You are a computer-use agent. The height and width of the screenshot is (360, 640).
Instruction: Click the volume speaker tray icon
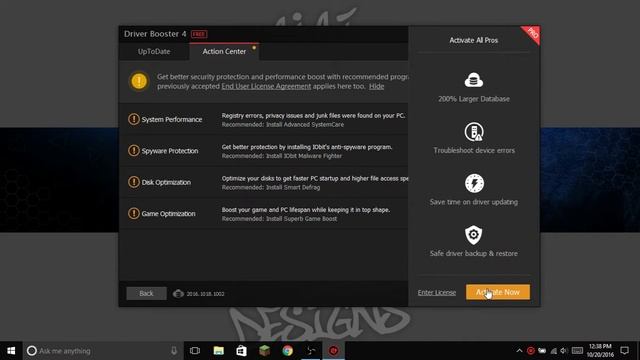tap(564, 351)
